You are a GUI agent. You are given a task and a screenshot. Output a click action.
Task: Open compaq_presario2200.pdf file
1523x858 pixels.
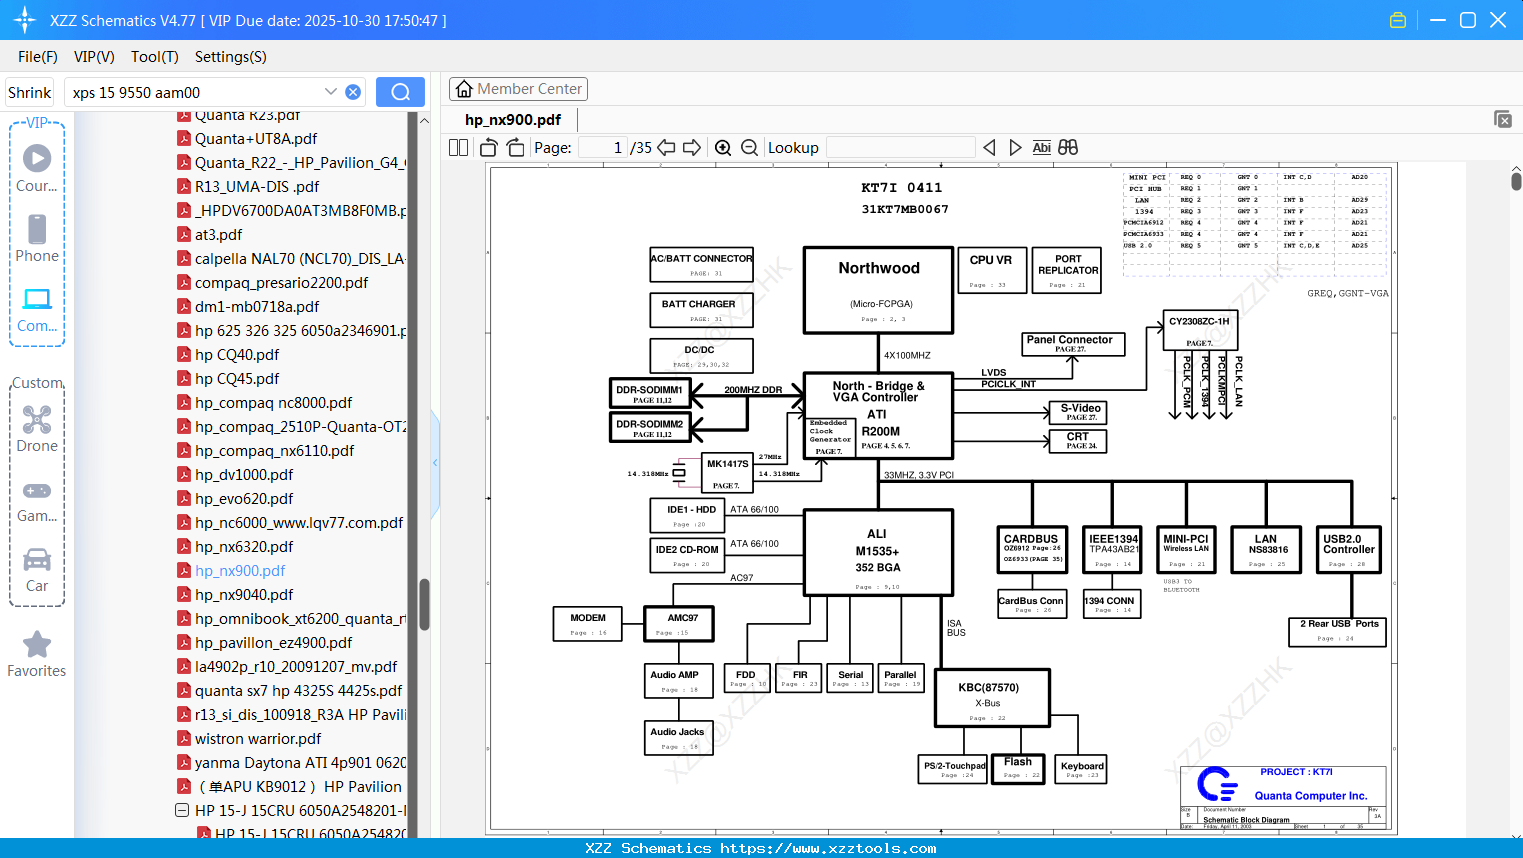pos(281,282)
